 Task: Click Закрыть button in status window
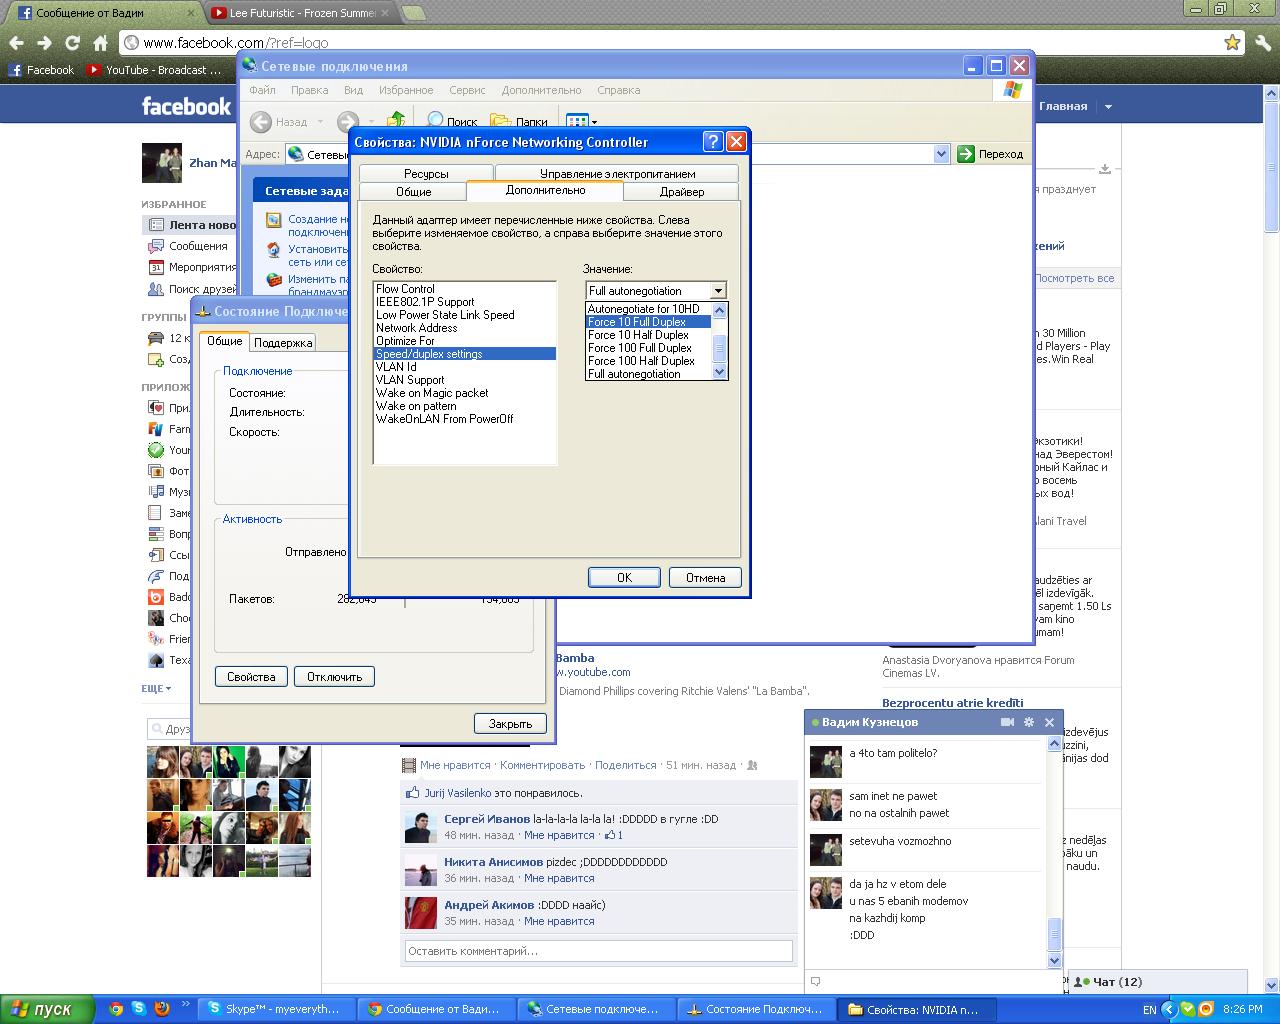(x=510, y=723)
